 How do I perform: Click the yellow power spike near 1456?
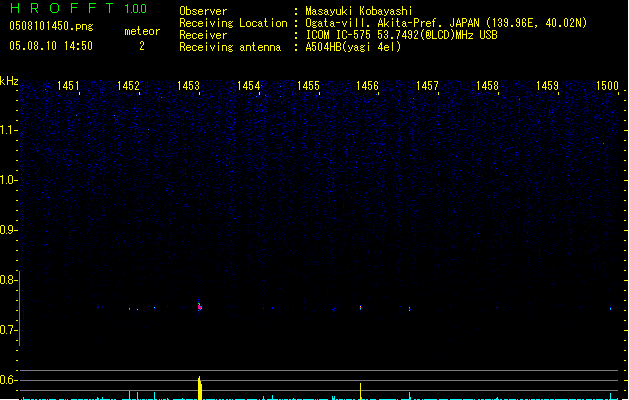pos(360,391)
